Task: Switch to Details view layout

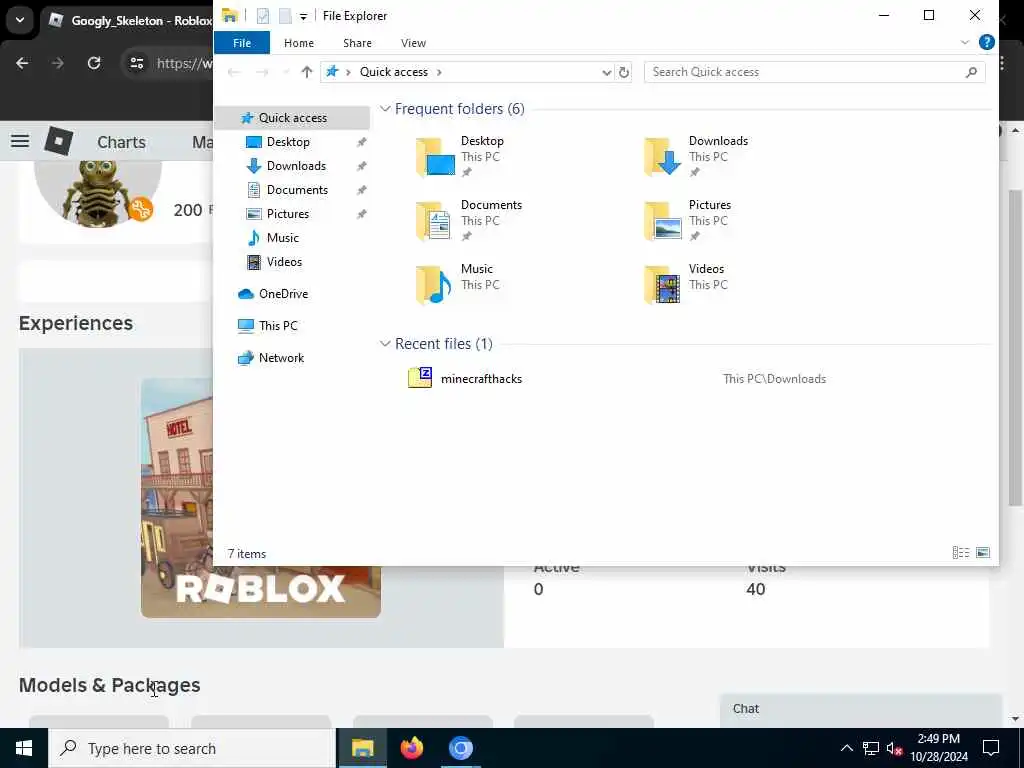Action: point(961,553)
